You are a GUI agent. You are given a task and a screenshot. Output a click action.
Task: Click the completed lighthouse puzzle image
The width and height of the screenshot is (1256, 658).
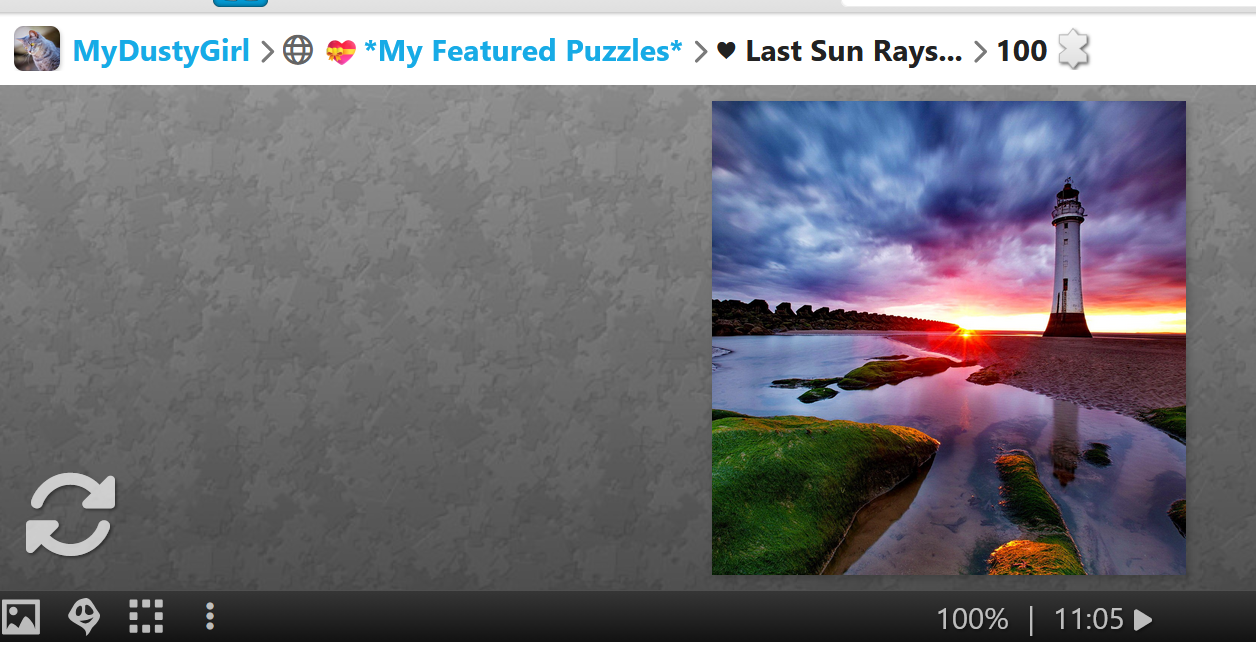(x=949, y=338)
